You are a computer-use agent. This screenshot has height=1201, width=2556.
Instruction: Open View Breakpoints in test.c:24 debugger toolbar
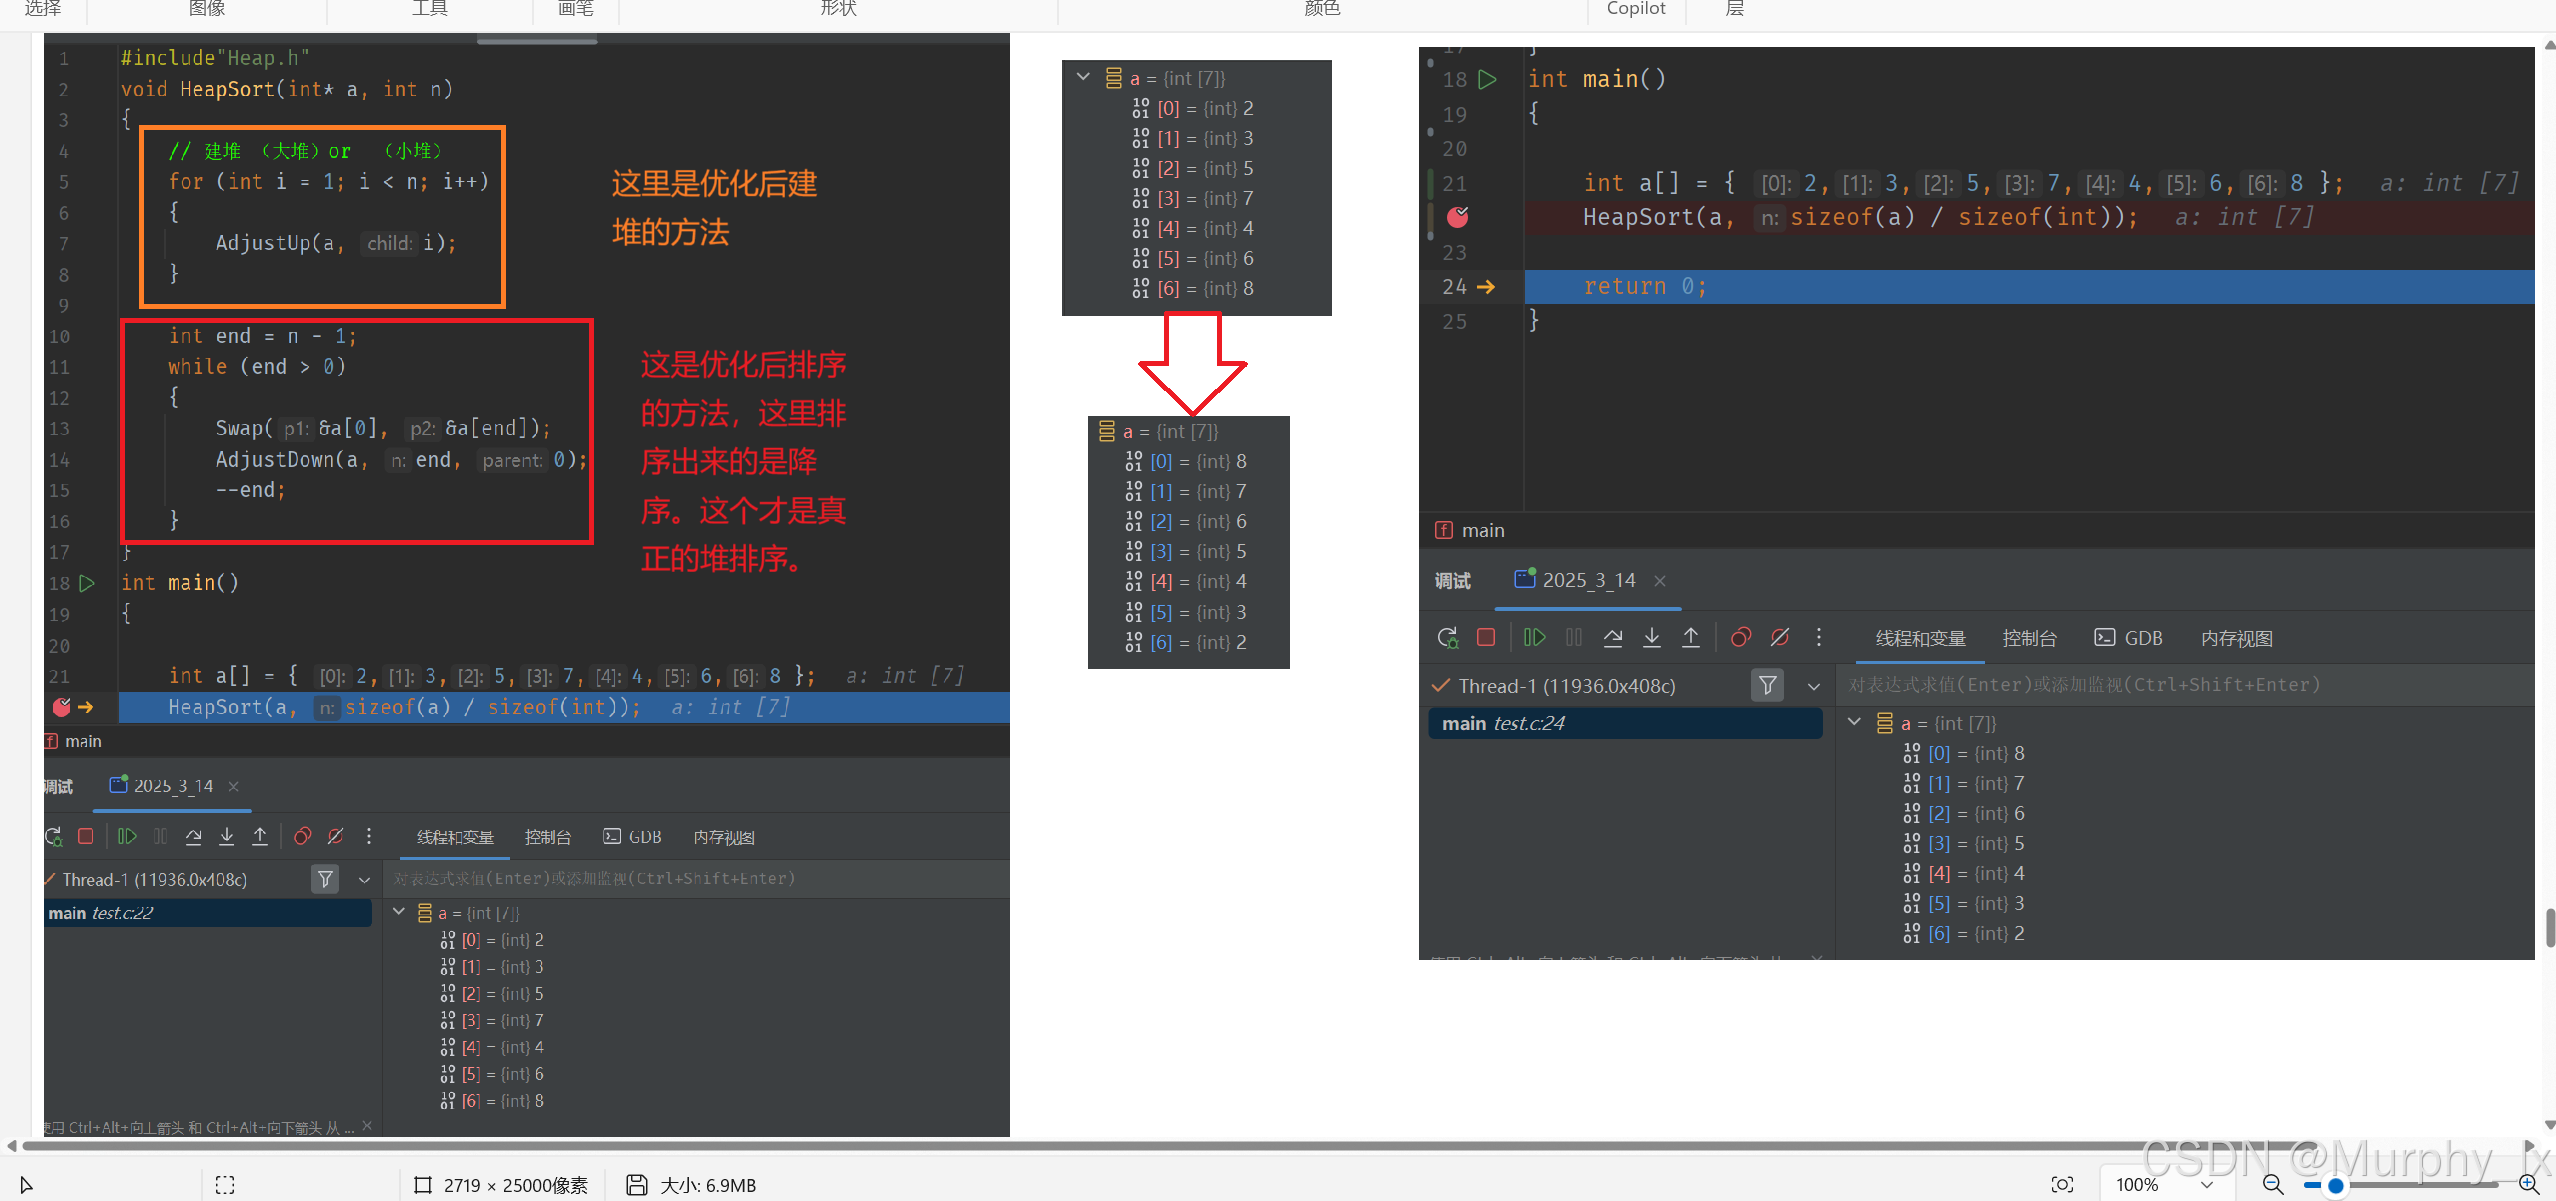(1741, 638)
